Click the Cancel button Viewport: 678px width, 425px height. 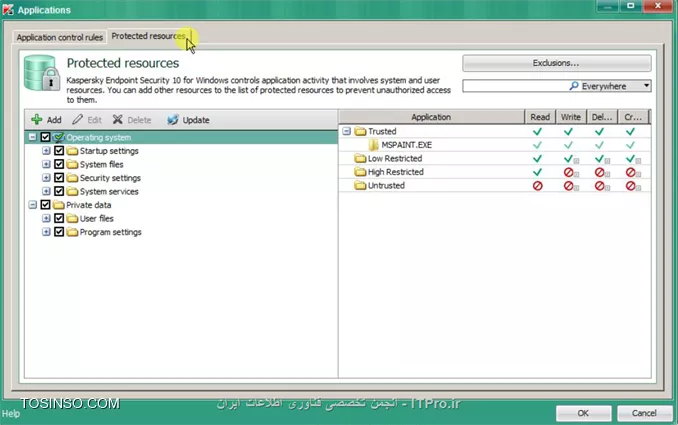pos(644,413)
